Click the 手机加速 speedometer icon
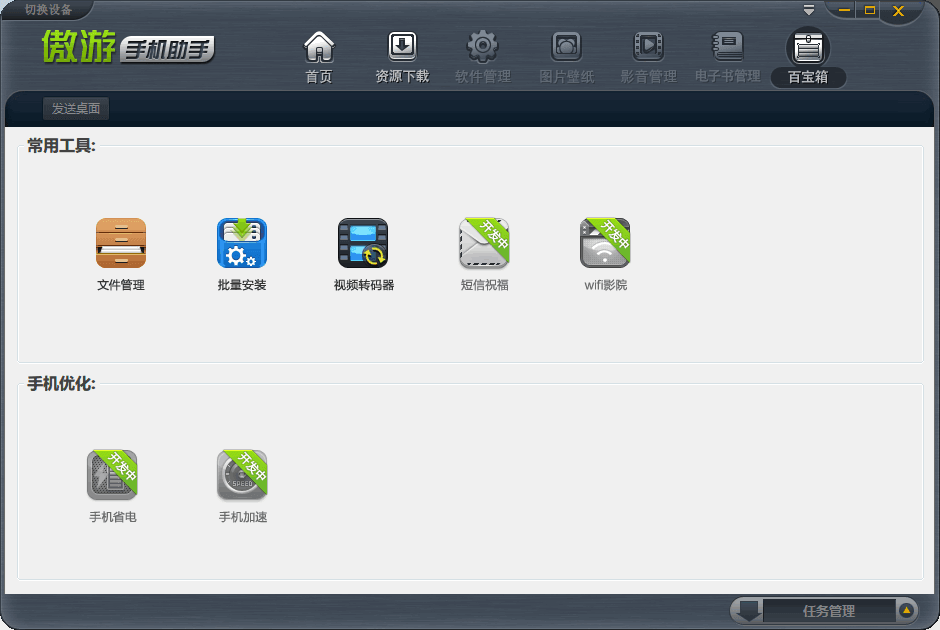Screen dimensions: 940x630 click(242, 475)
